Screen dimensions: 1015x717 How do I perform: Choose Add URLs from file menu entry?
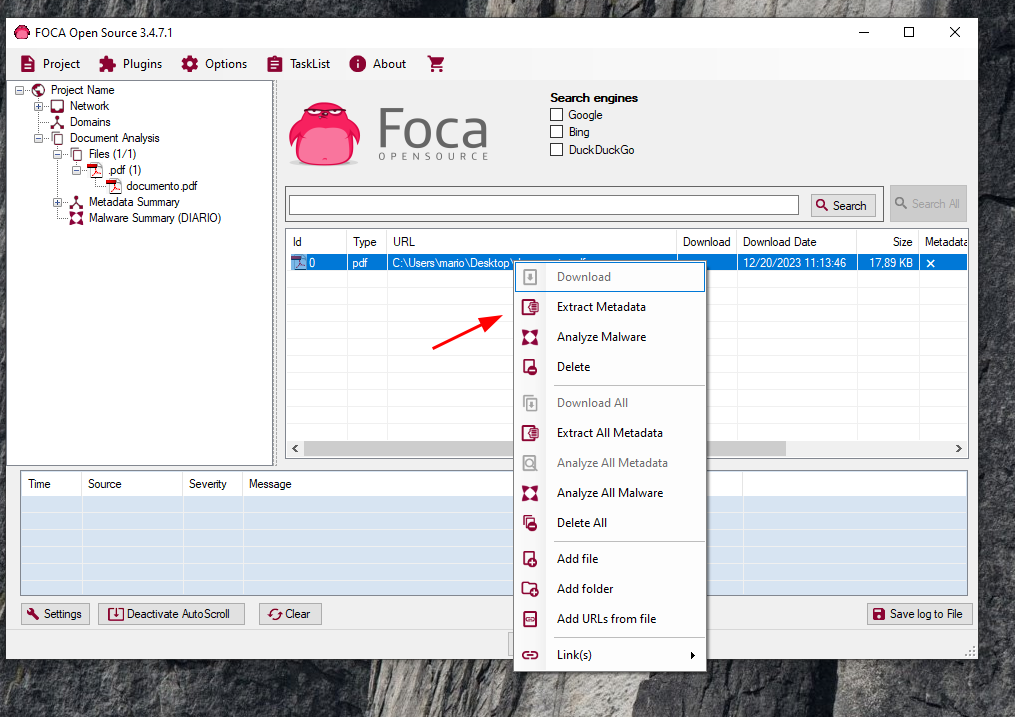[609, 619]
